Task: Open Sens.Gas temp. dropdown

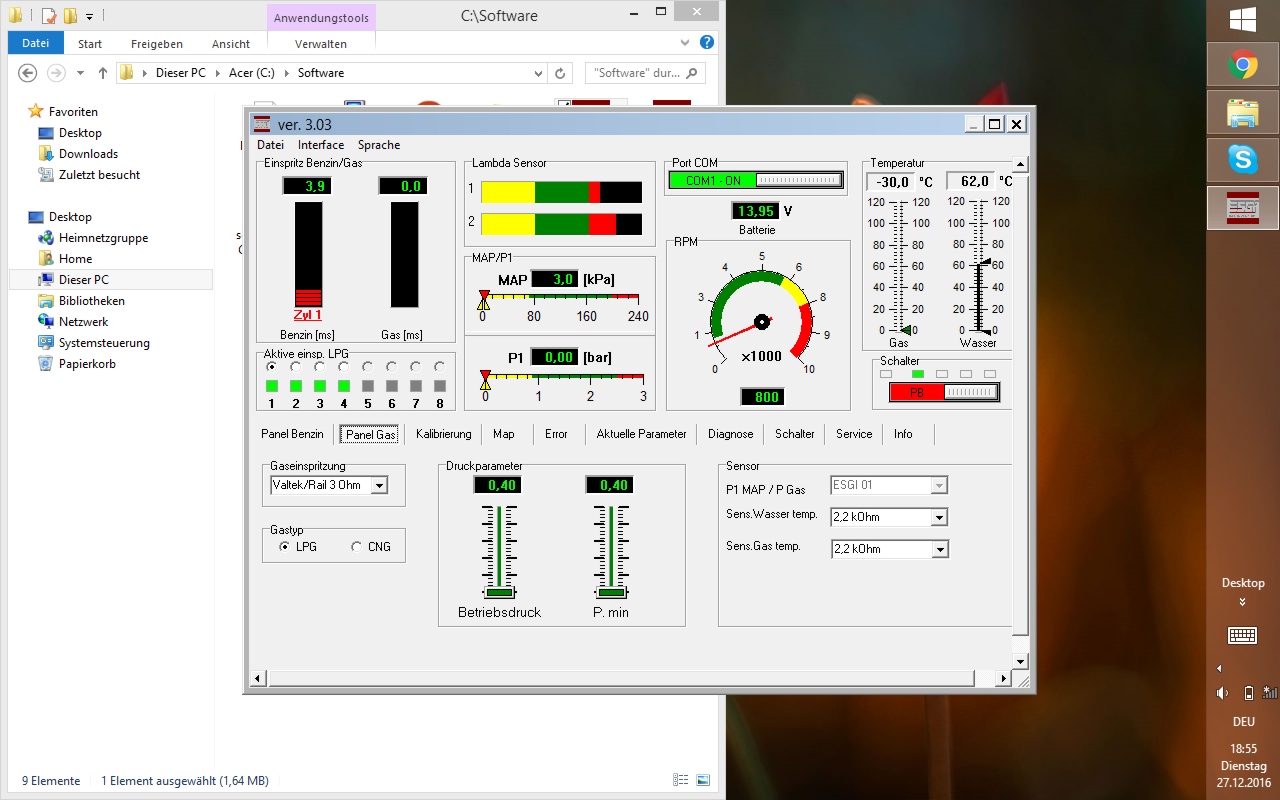Action: tap(938, 549)
